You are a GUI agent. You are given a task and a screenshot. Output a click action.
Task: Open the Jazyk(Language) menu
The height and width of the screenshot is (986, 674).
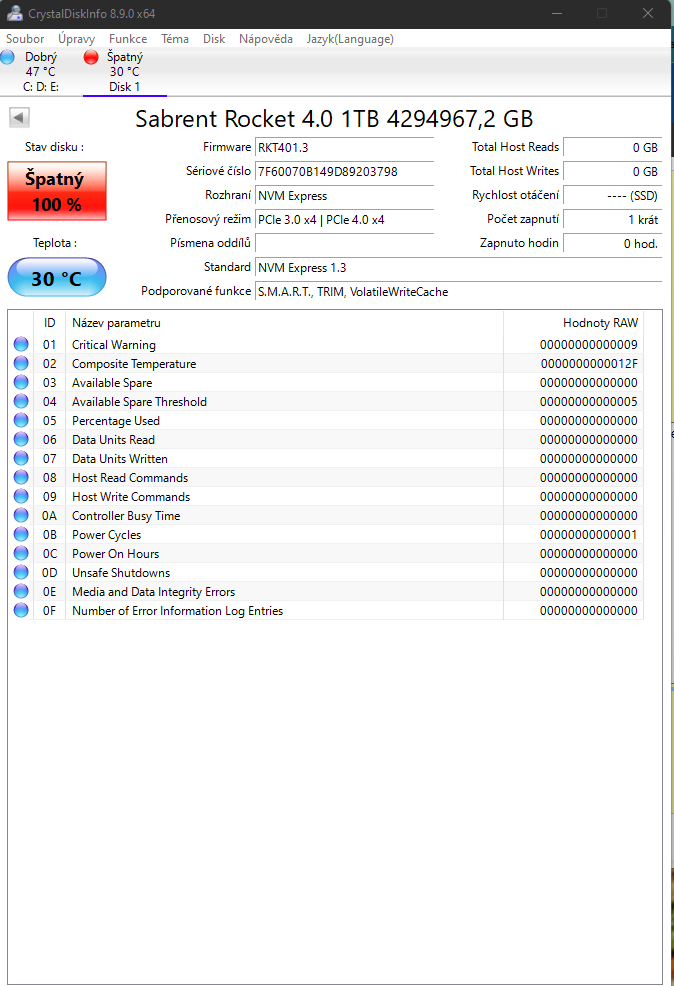tap(350, 39)
